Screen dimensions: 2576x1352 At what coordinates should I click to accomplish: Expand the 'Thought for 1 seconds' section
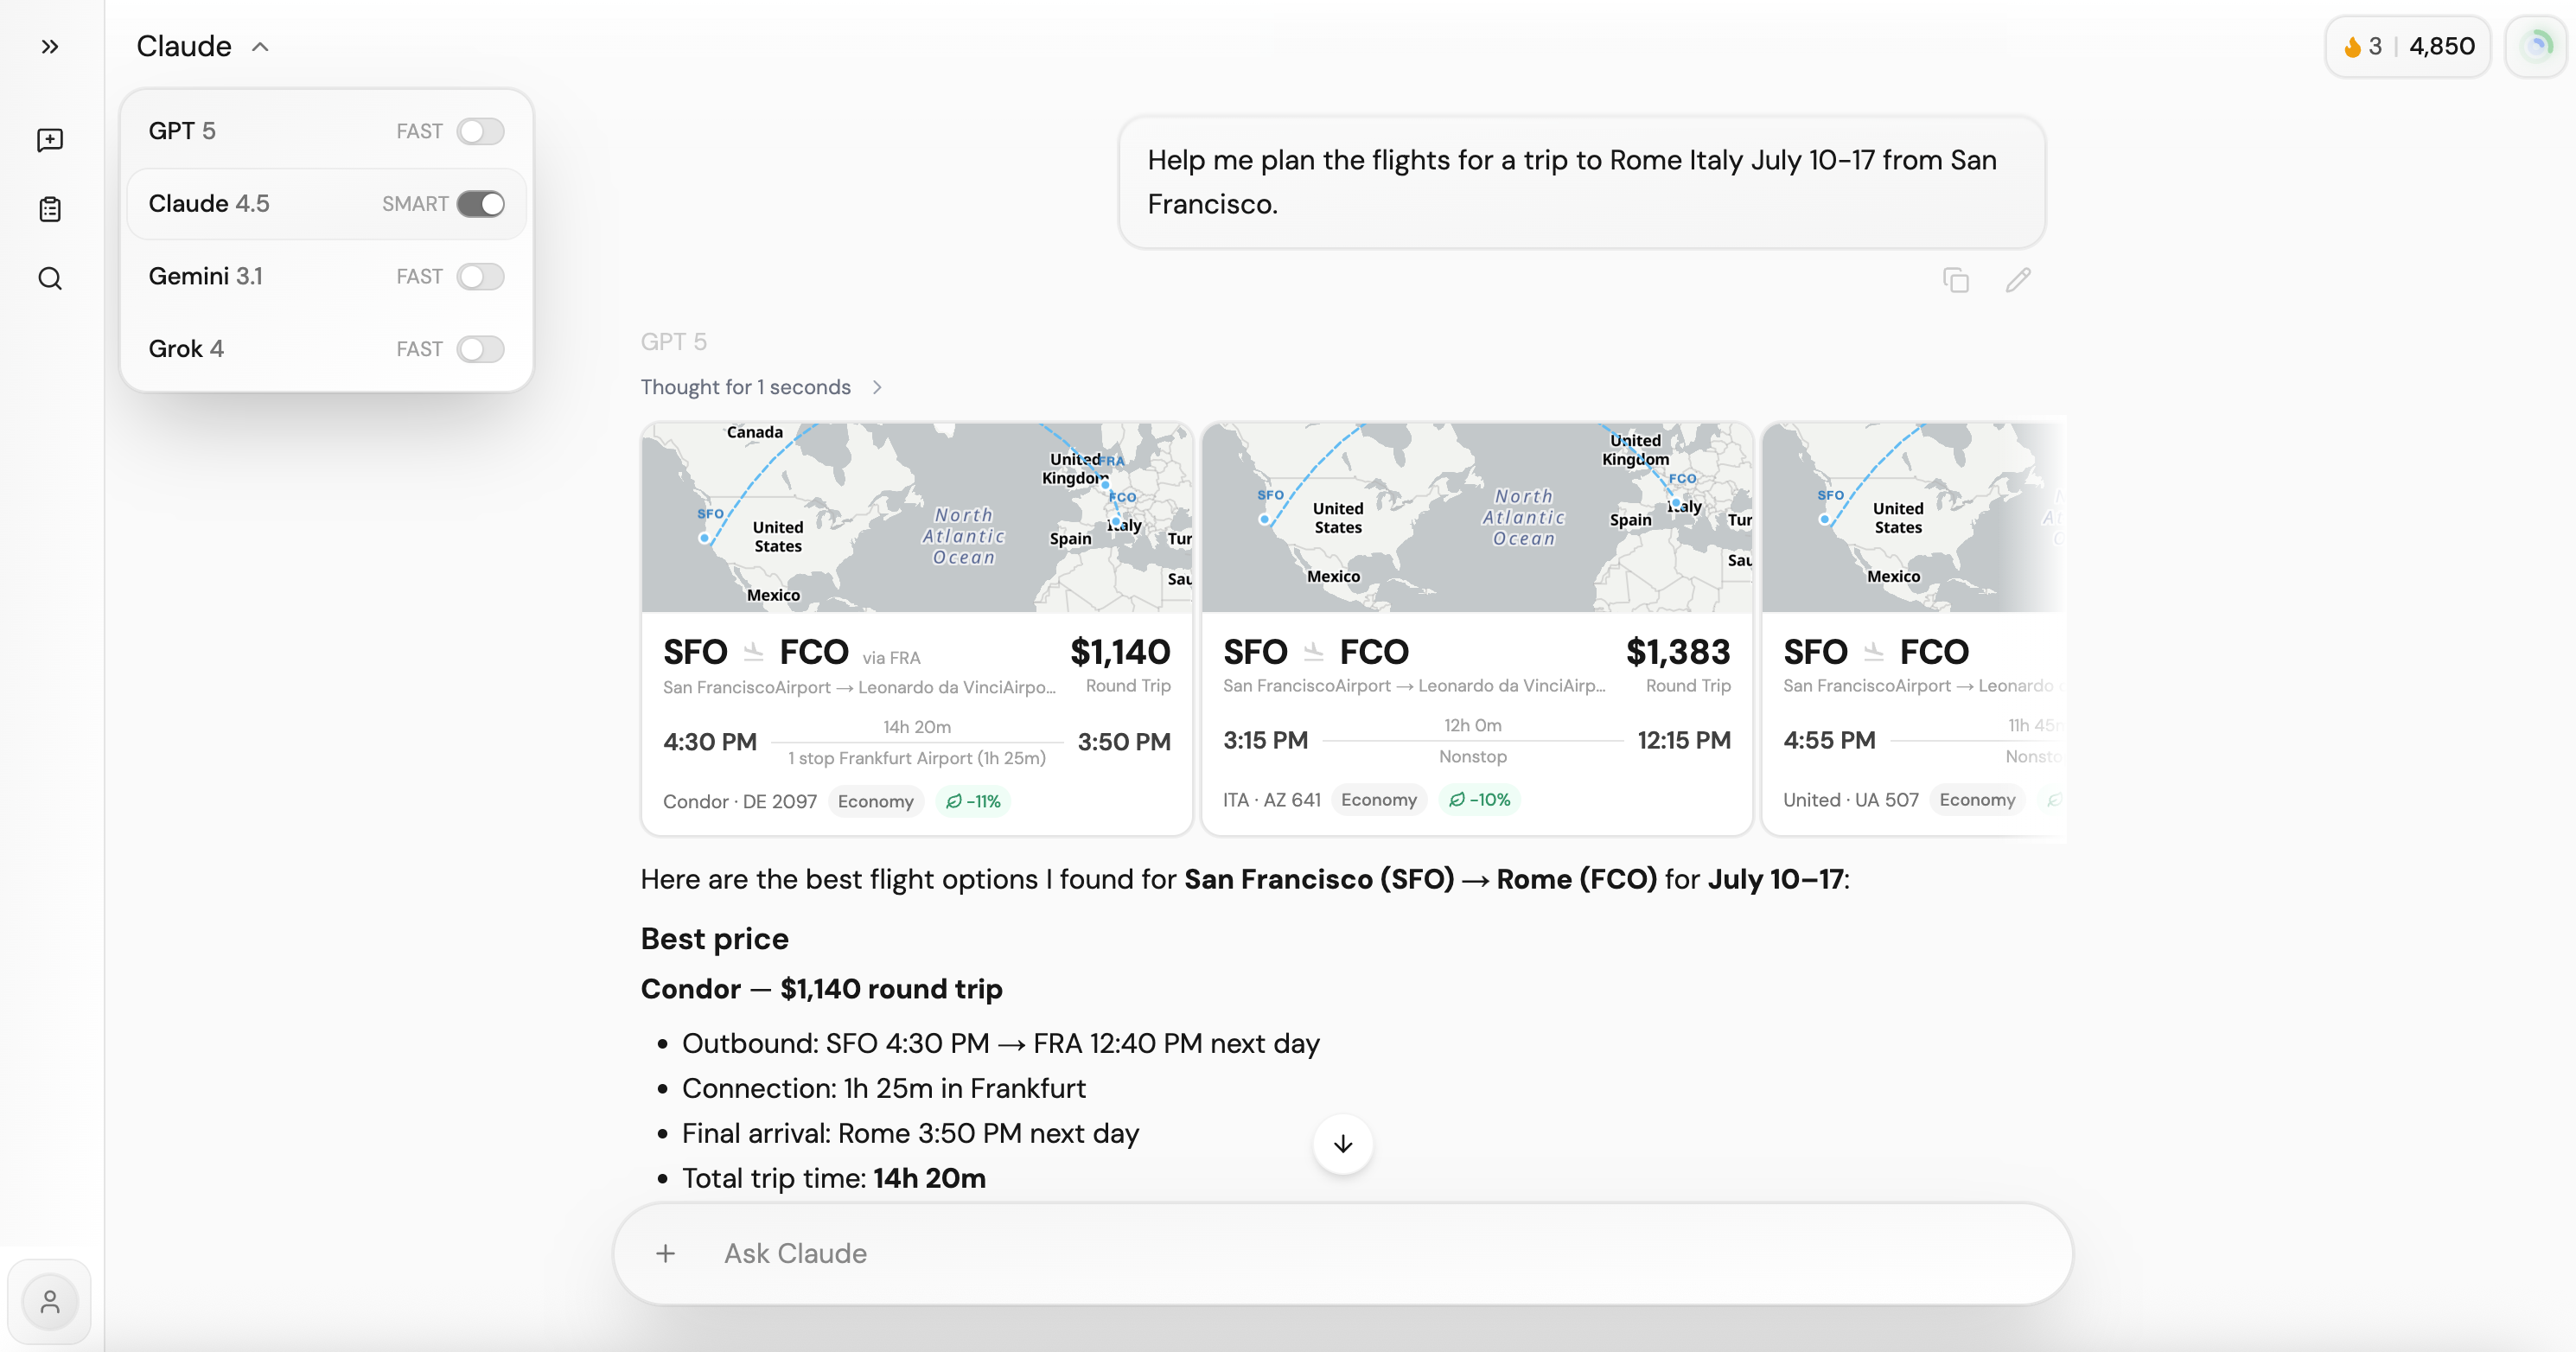click(761, 387)
